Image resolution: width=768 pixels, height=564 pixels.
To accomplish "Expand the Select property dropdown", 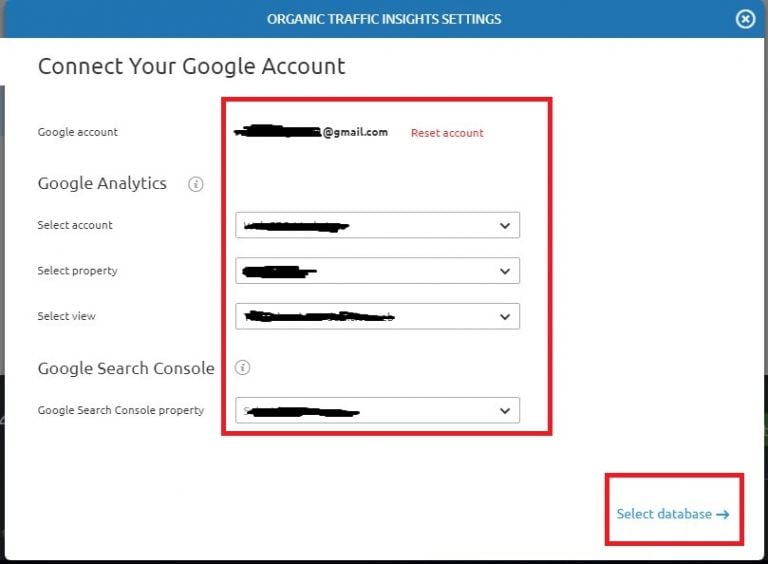I will click(377, 271).
